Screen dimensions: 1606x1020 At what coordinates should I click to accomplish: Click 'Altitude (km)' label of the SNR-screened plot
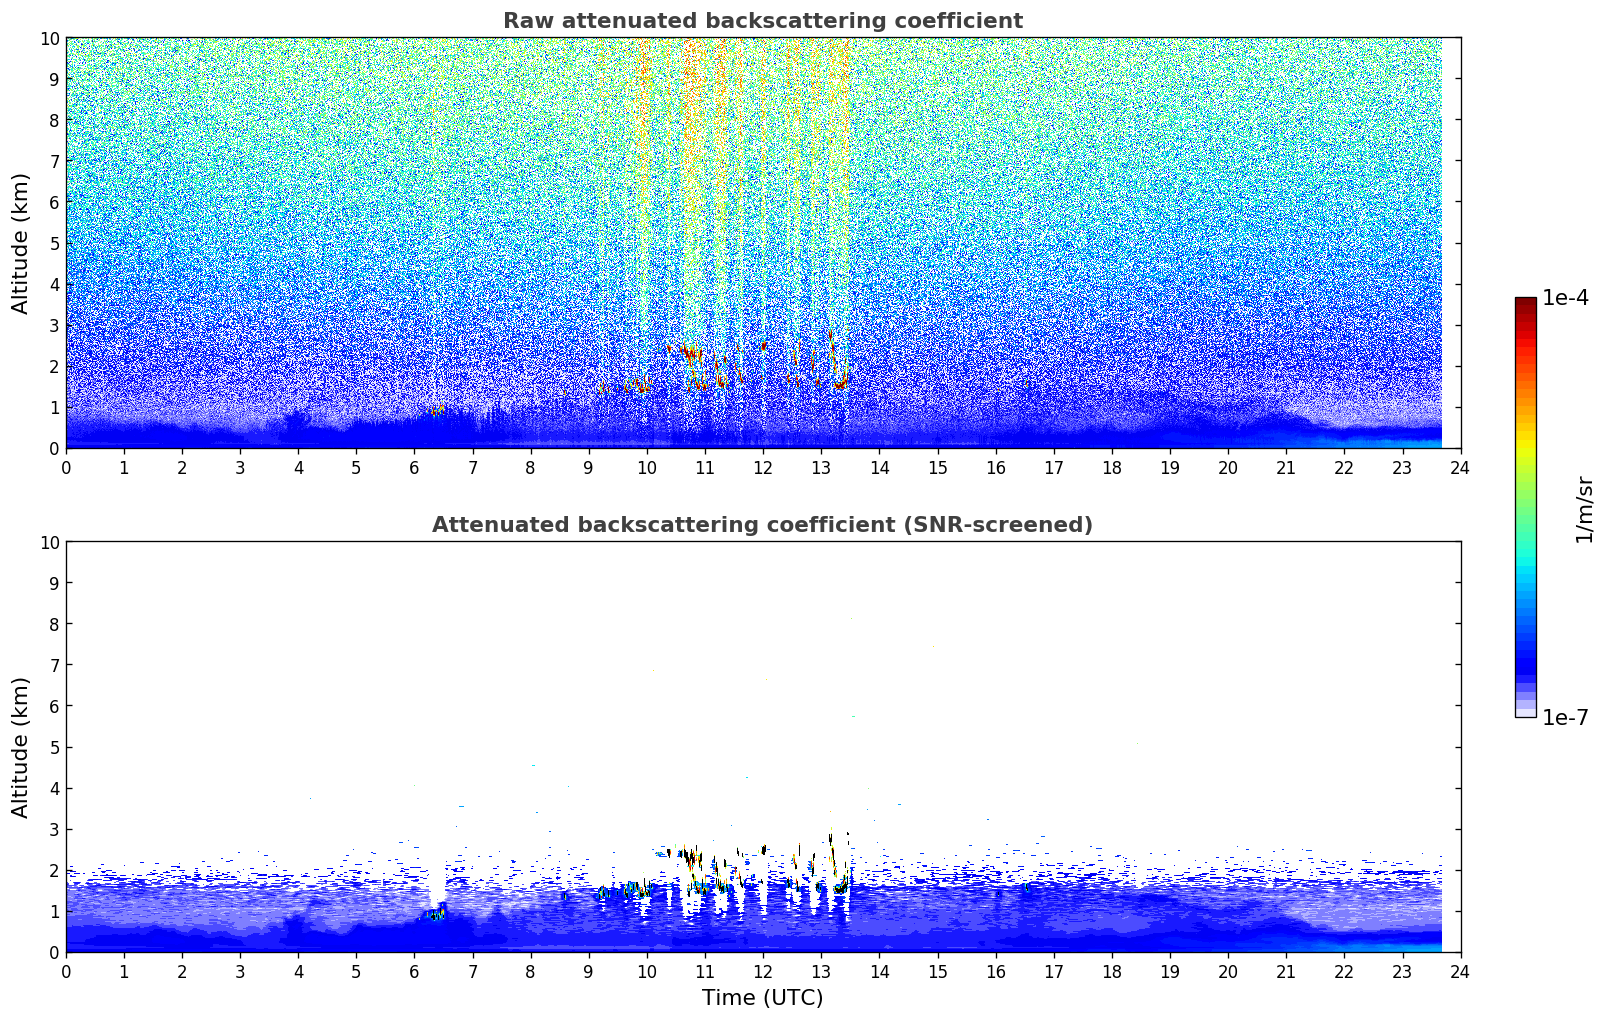click(21, 747)
